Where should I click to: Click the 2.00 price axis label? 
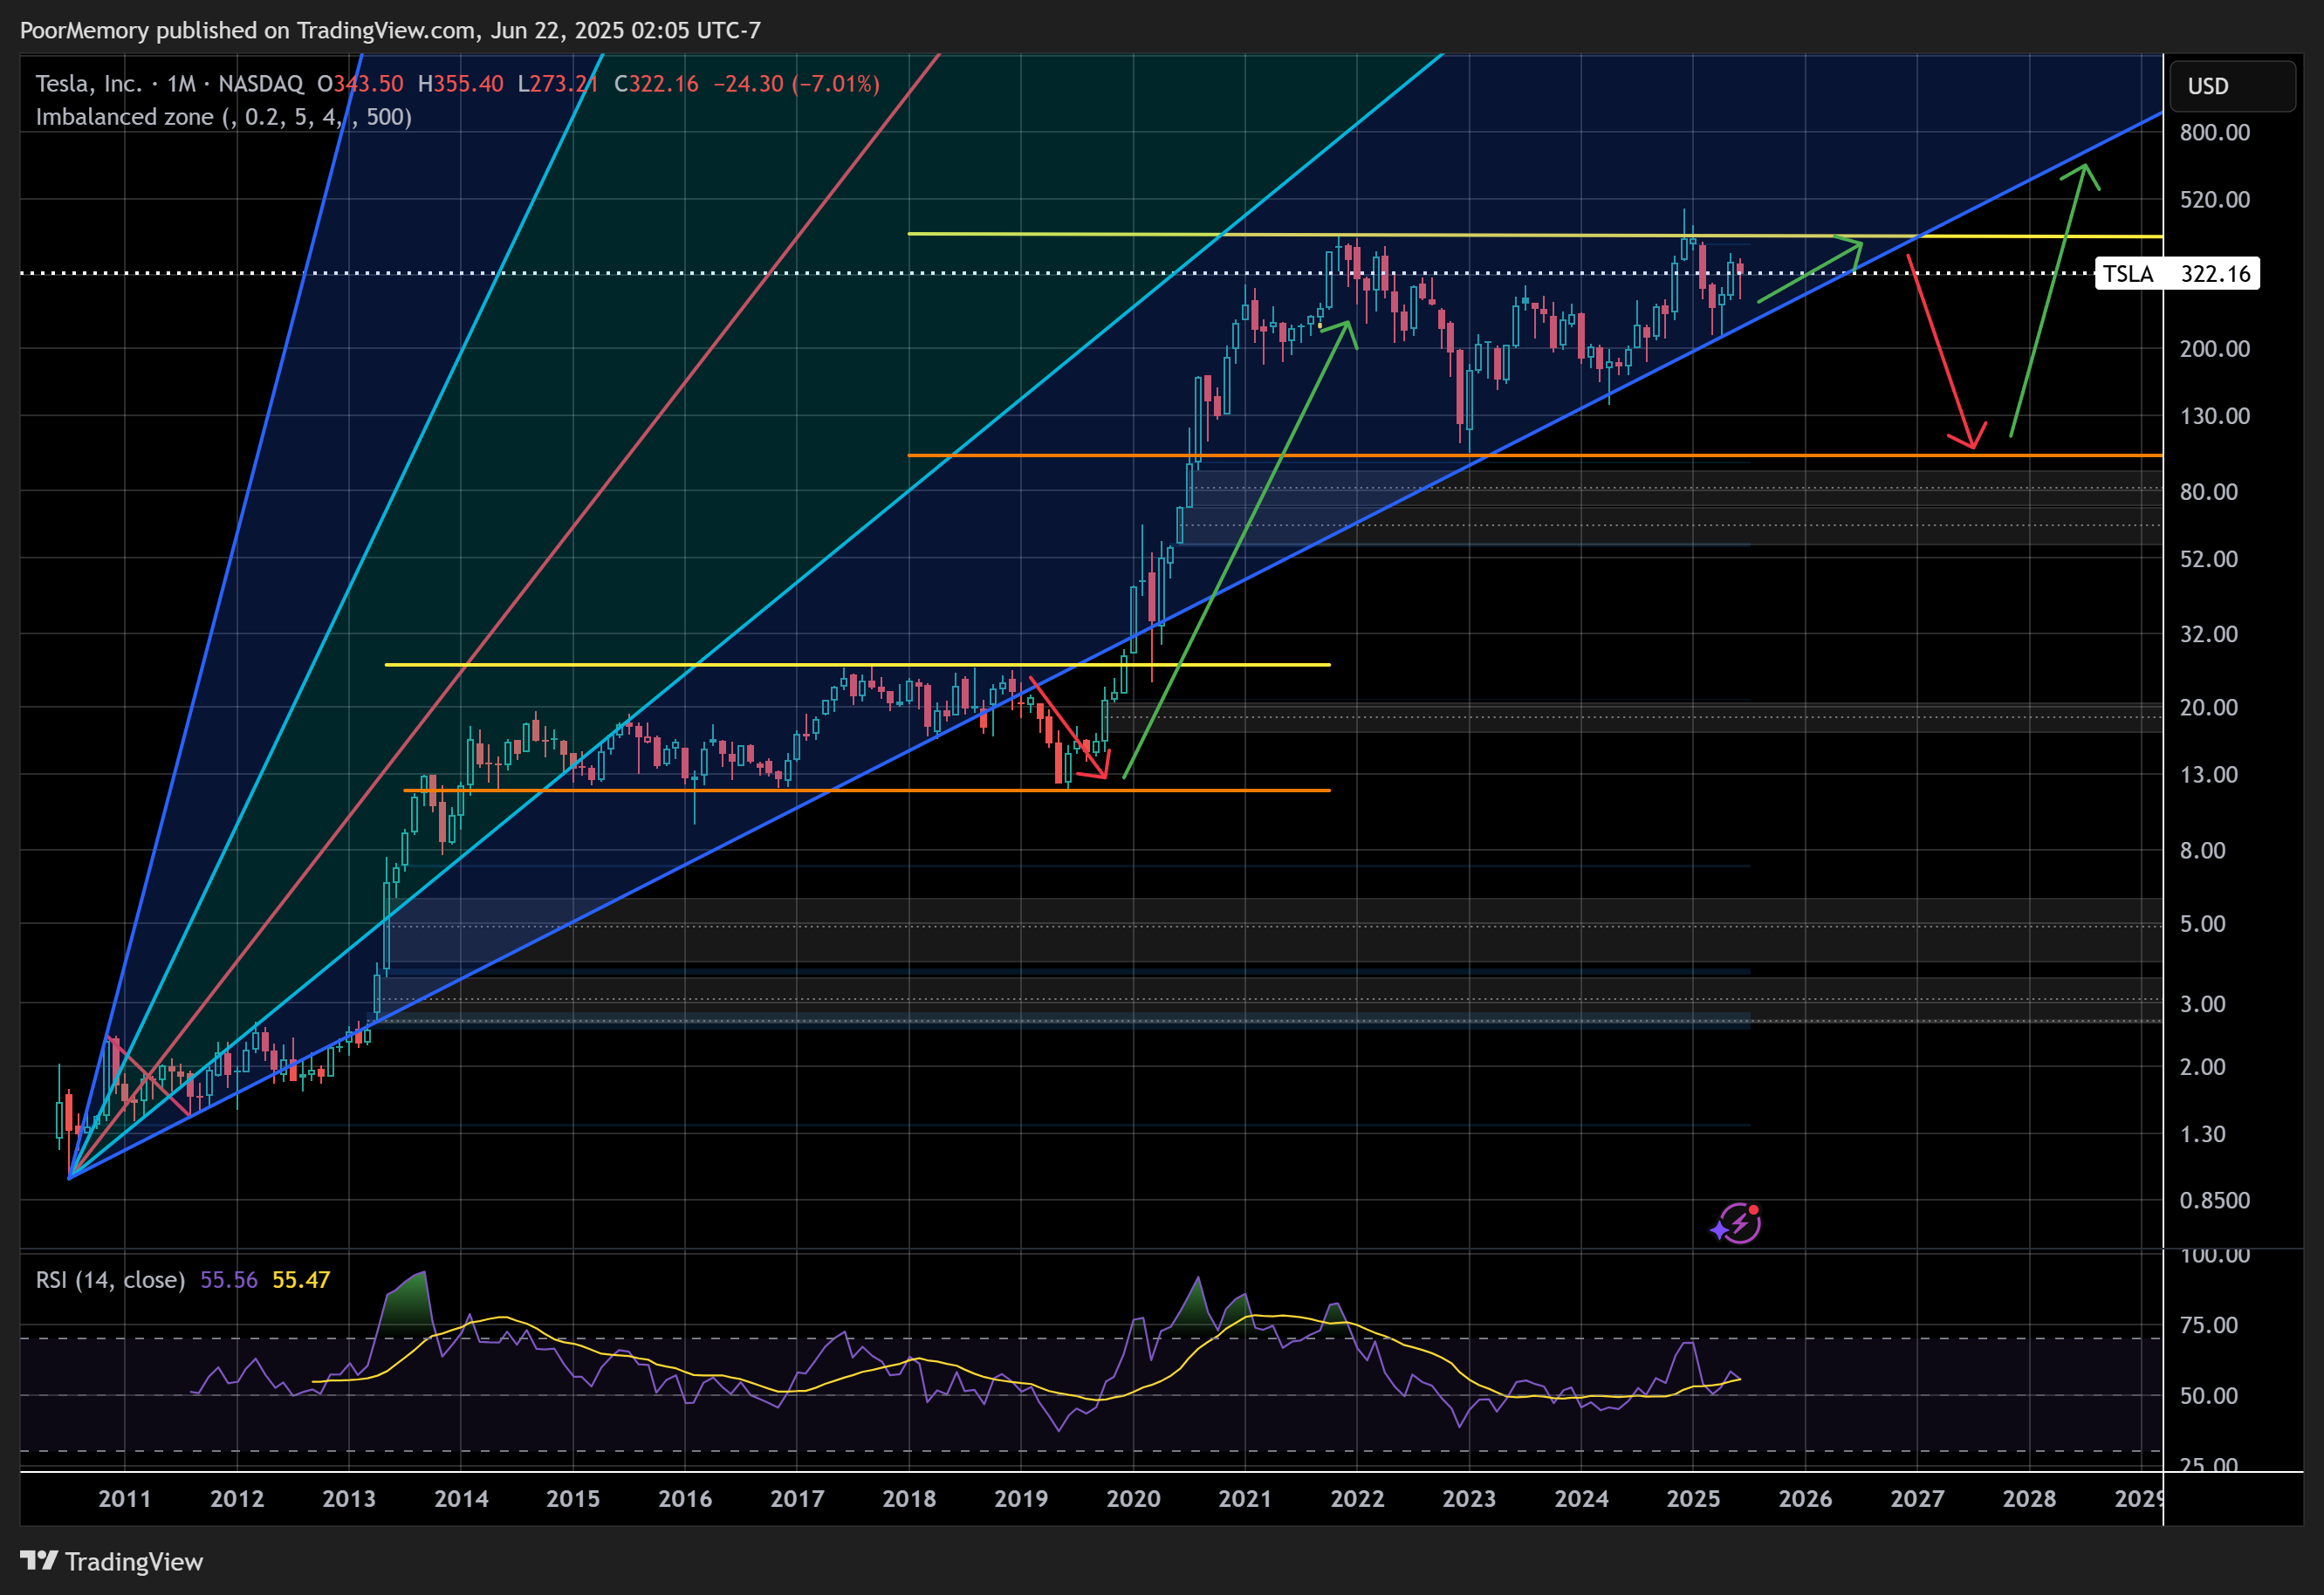coord(2203,1067)
